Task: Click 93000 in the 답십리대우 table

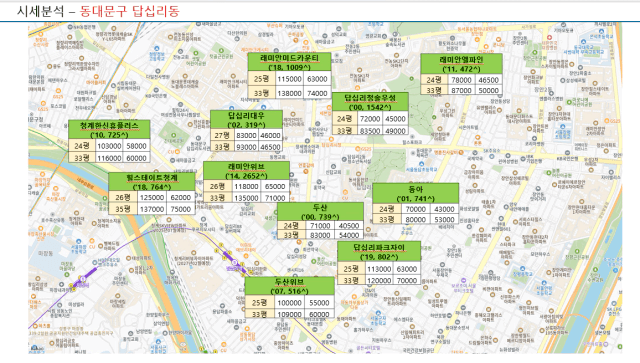Action: (x=246, y=147)
